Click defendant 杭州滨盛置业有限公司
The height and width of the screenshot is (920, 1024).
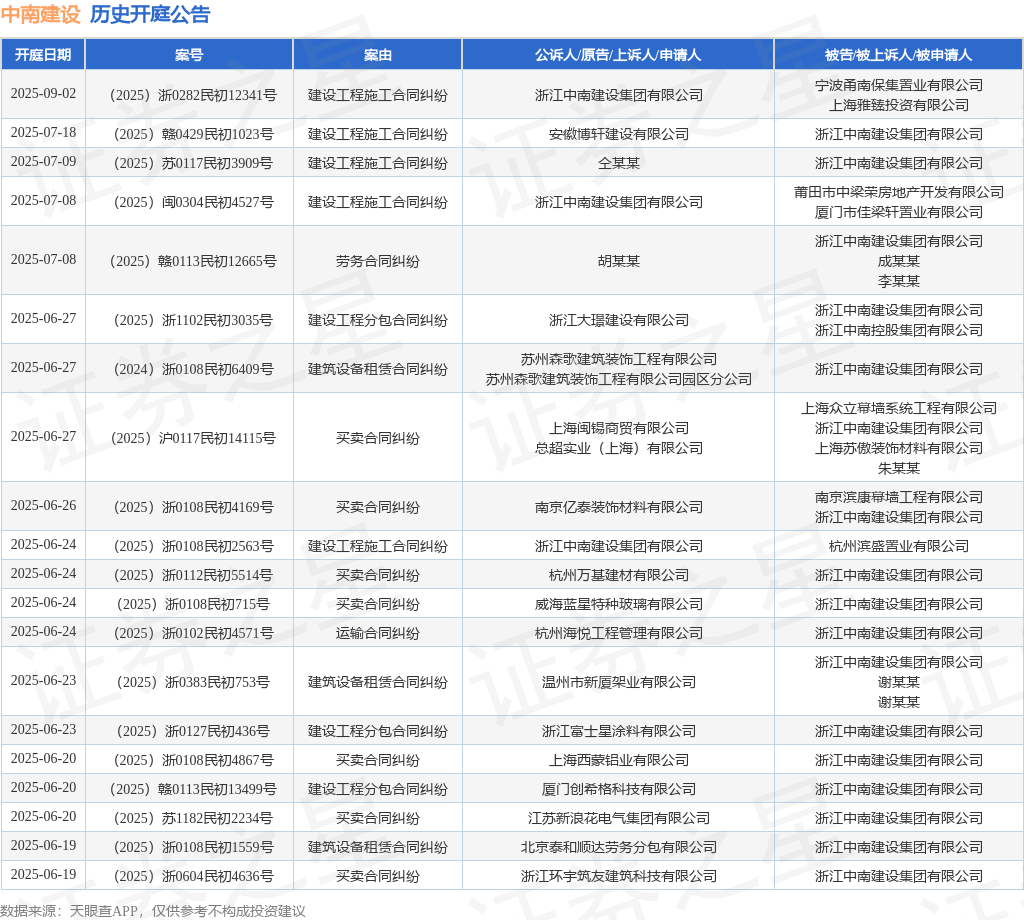pos(899,547)
